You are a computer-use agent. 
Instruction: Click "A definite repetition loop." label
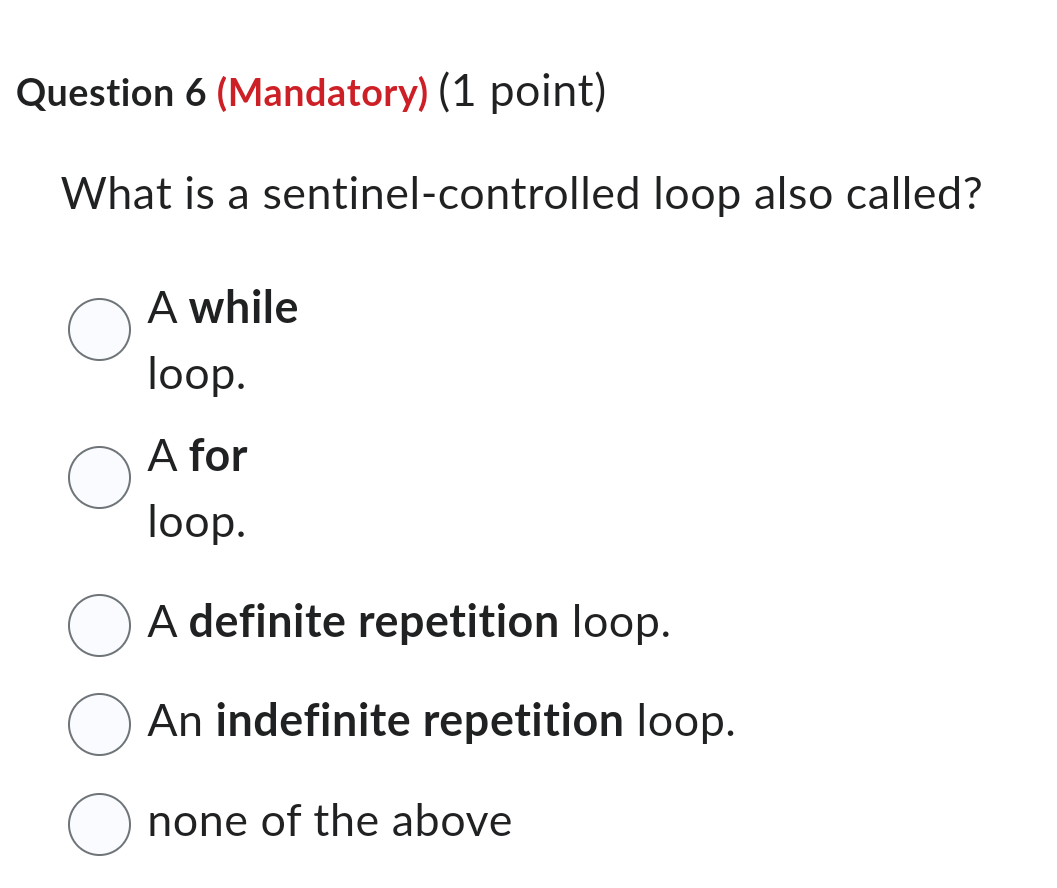click(408, 622)
